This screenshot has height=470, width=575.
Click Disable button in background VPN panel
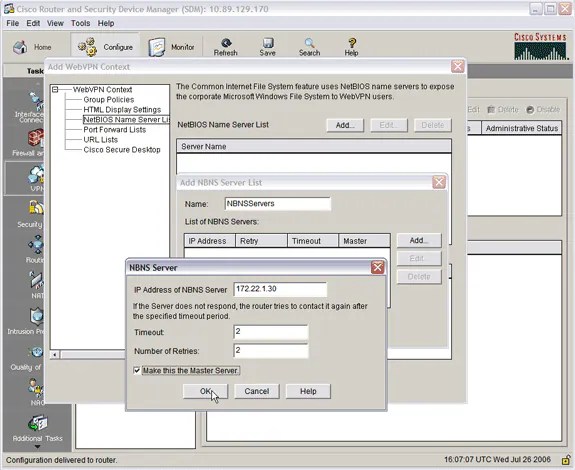pyautogui.click(x=543, y=109)
